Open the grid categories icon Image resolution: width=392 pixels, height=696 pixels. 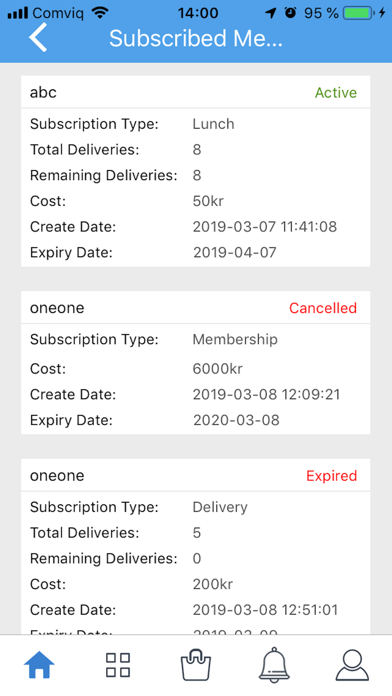[118, 664]
